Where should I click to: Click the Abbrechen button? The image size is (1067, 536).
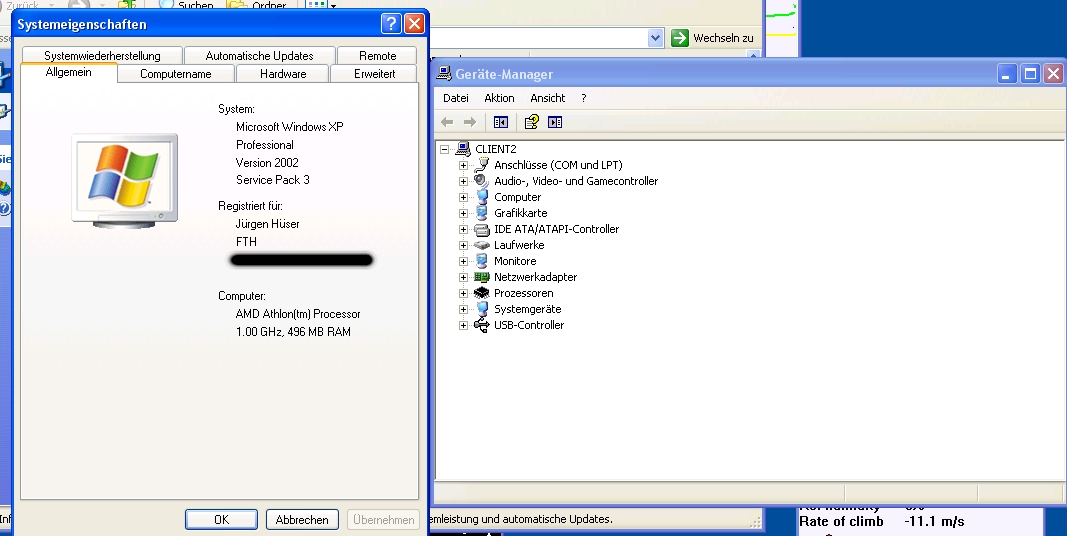point(302,520)
